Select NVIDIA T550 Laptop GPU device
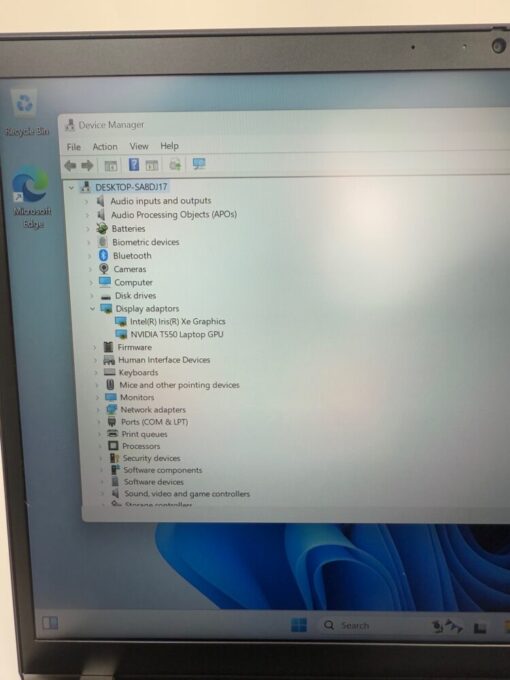The height and width of the screenshot is (680, 510). (177, 334)
